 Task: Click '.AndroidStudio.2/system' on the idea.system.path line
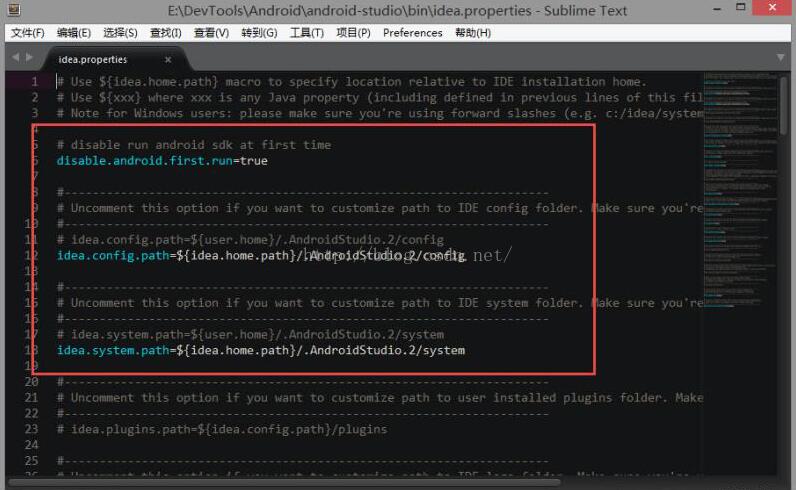384,350
